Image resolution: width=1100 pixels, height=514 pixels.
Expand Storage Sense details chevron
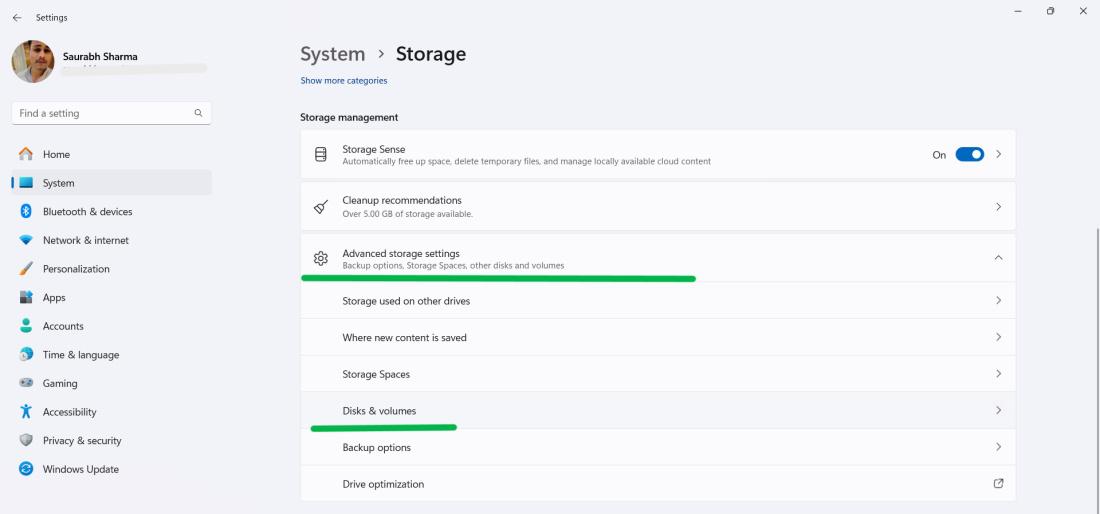point(998,155)
